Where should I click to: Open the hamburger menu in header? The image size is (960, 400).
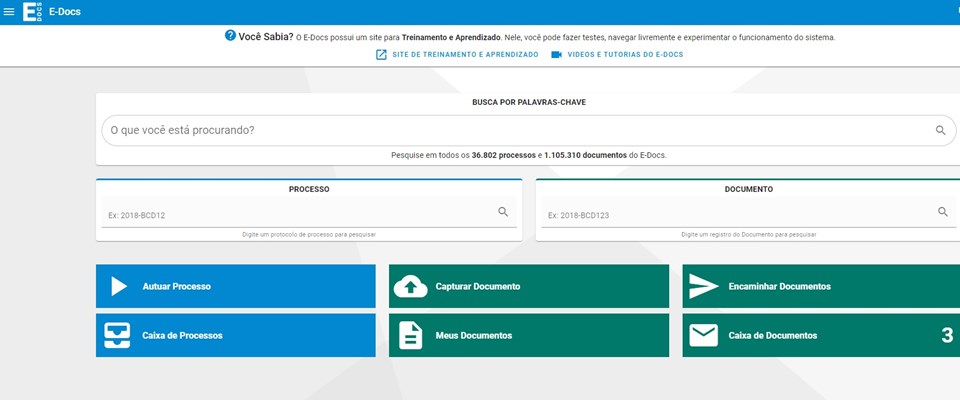click(x=10, y=12)
